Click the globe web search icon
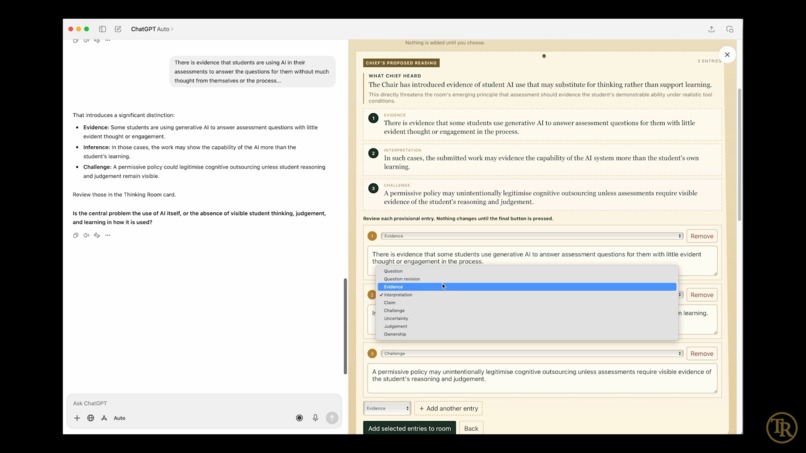This screenshot has width=806, height=453. tap(90, 418)
